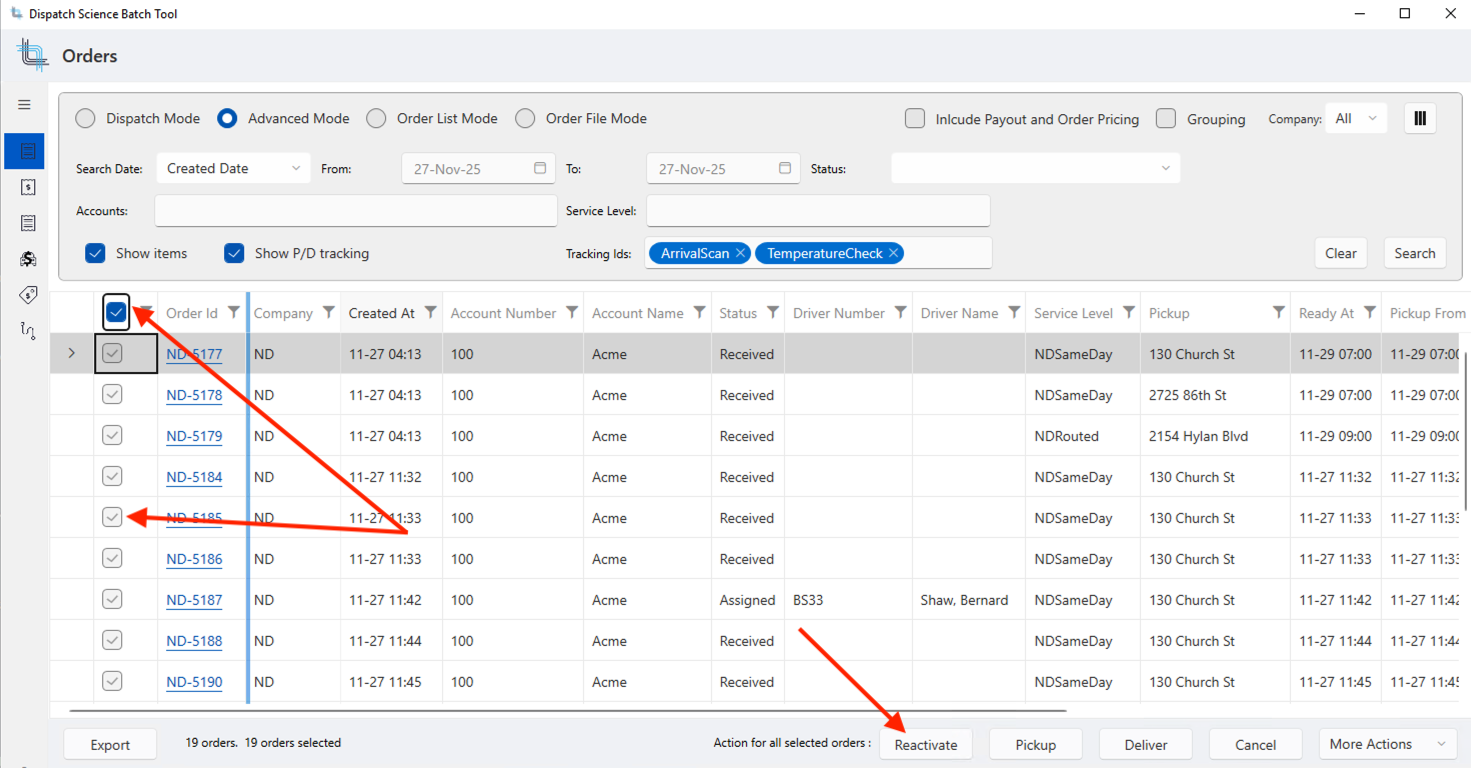Filter the Service Level column
Image resolution: width=1471 pixels, height=768 pixels.
tap(1129, 313)
